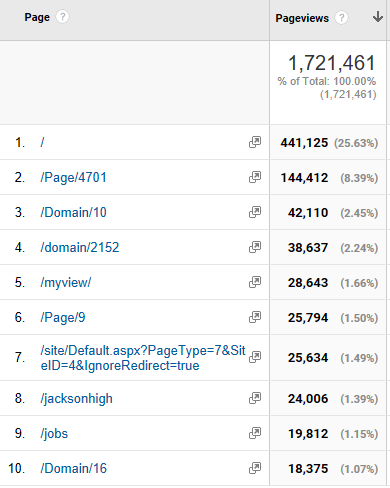Open the /Domain/16 link
390x488 pixels.
(x=73, y=468)
